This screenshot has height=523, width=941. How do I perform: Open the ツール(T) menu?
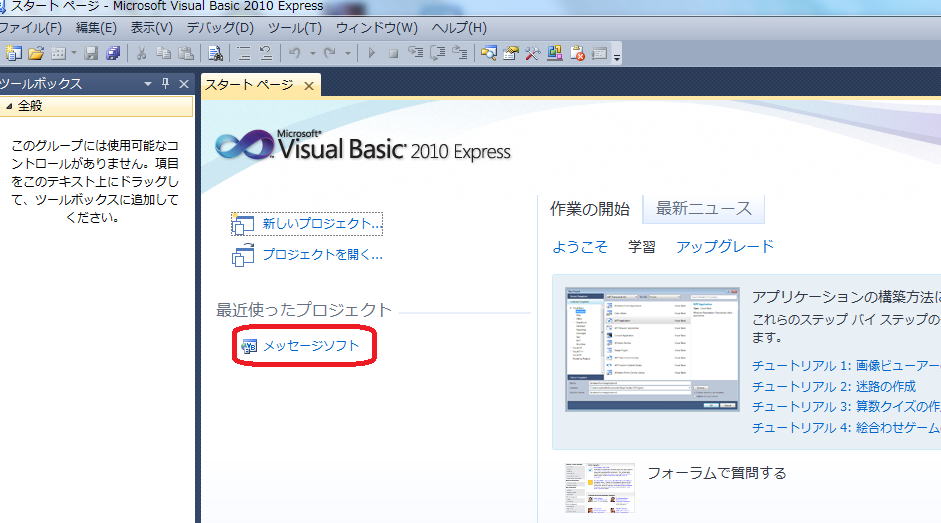tap(295, 28)
